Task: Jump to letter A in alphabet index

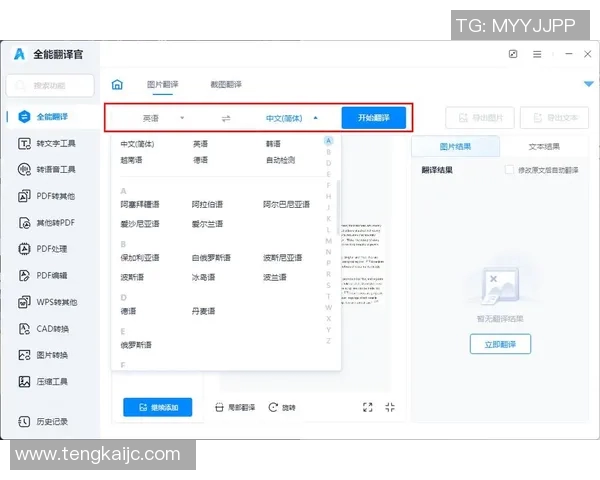Action: coord(328,140)
